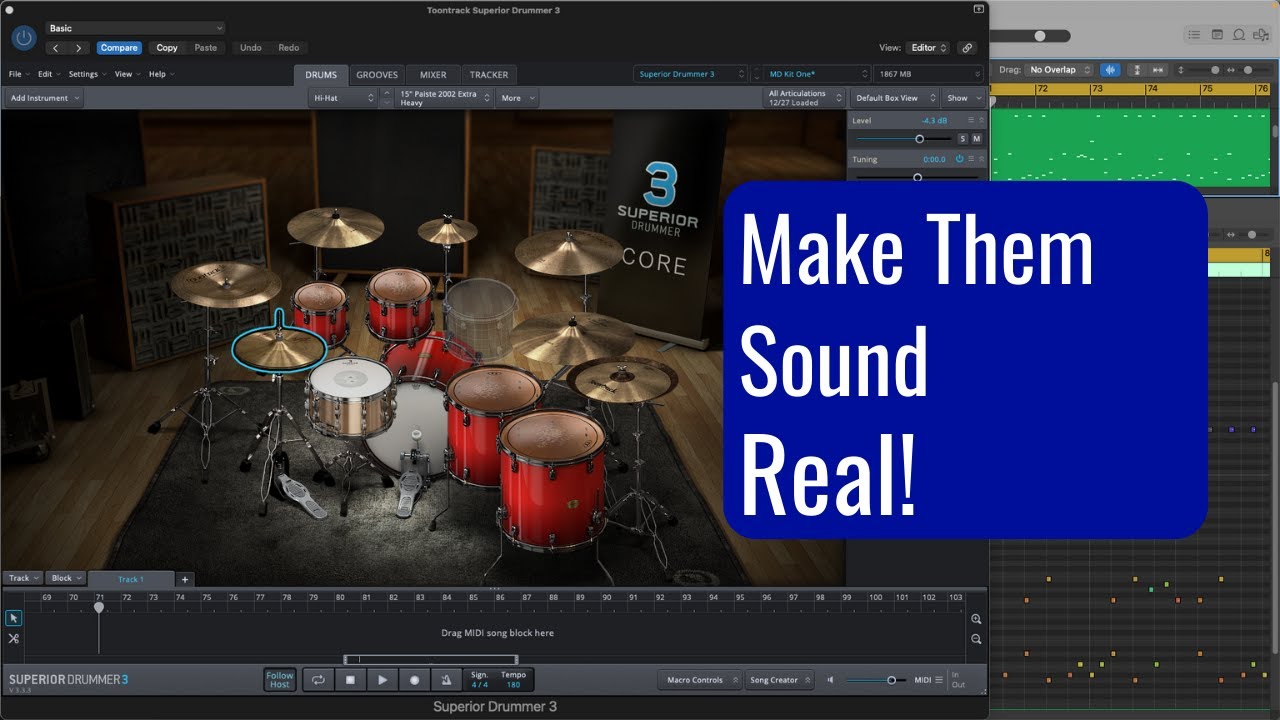Open the Drag No Overlap dropdown in Logic
1280x720 pixels.
[1059, 70]
